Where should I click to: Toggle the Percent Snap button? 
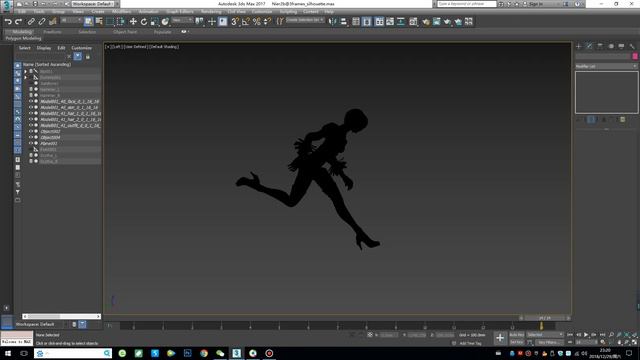click(256, 22)
